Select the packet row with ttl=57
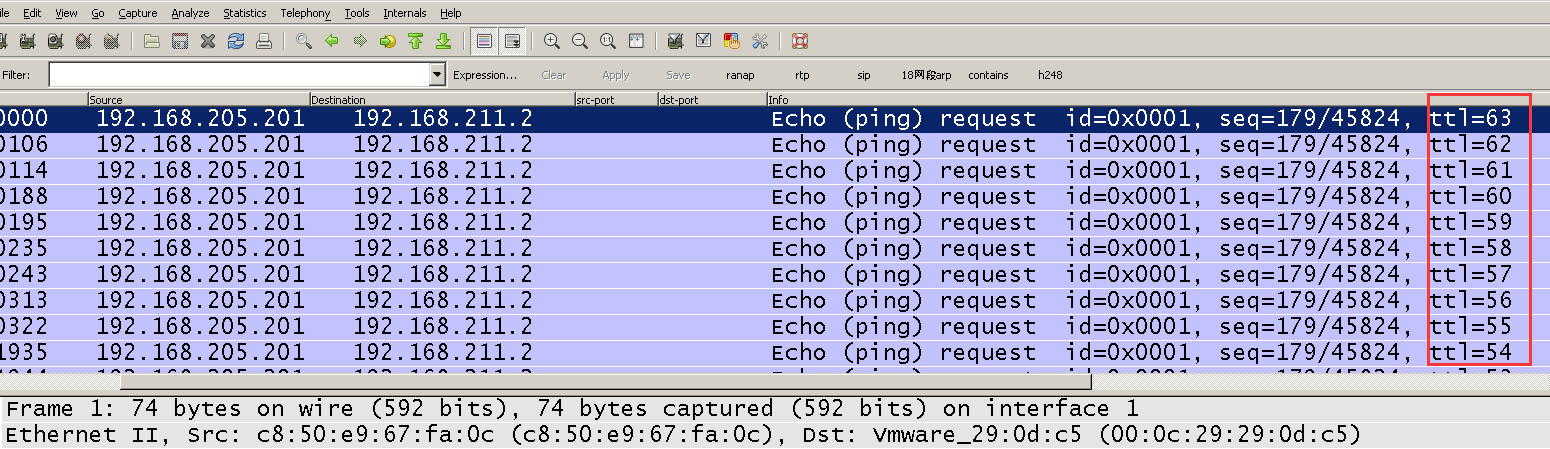Viewport: 1550px width, 449px height. (775, 275)
